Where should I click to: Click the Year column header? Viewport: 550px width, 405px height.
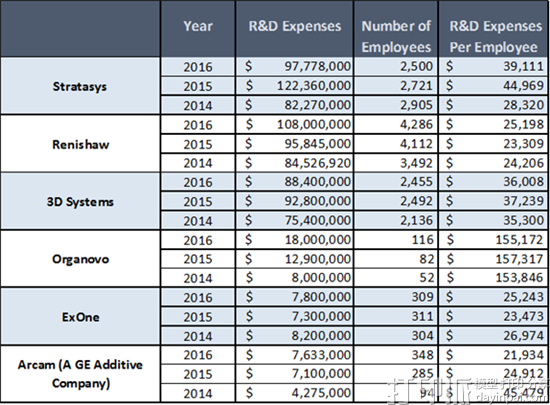[198, 28]
